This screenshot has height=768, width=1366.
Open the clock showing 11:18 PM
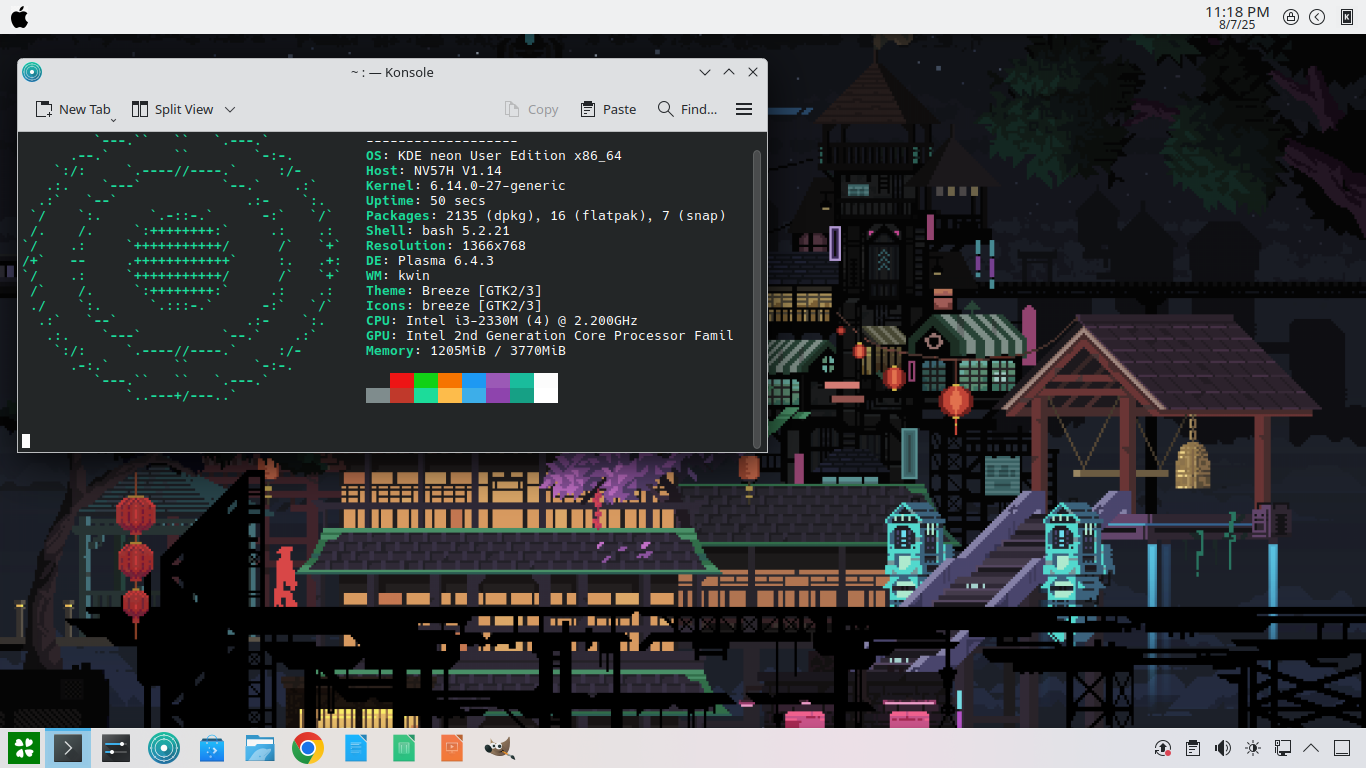coord(1237,12)
